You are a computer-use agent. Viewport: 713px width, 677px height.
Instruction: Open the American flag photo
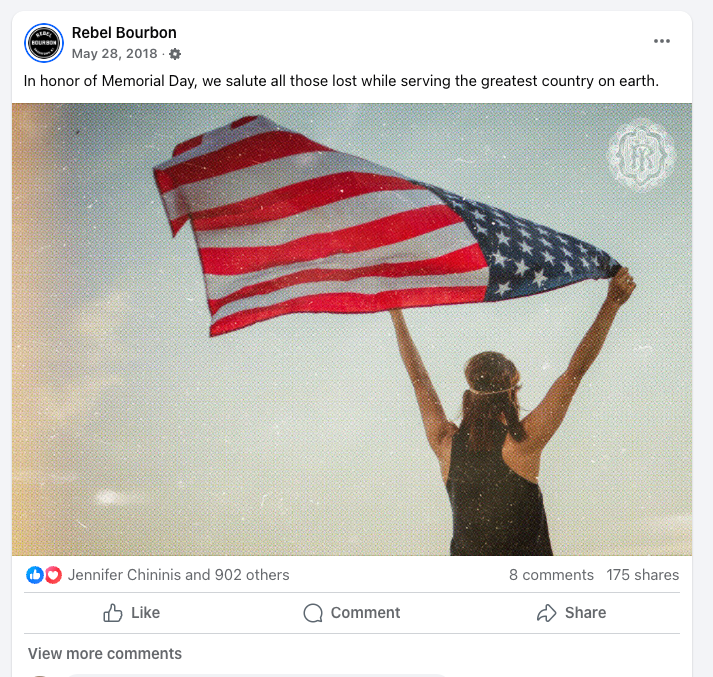point(352,329)
